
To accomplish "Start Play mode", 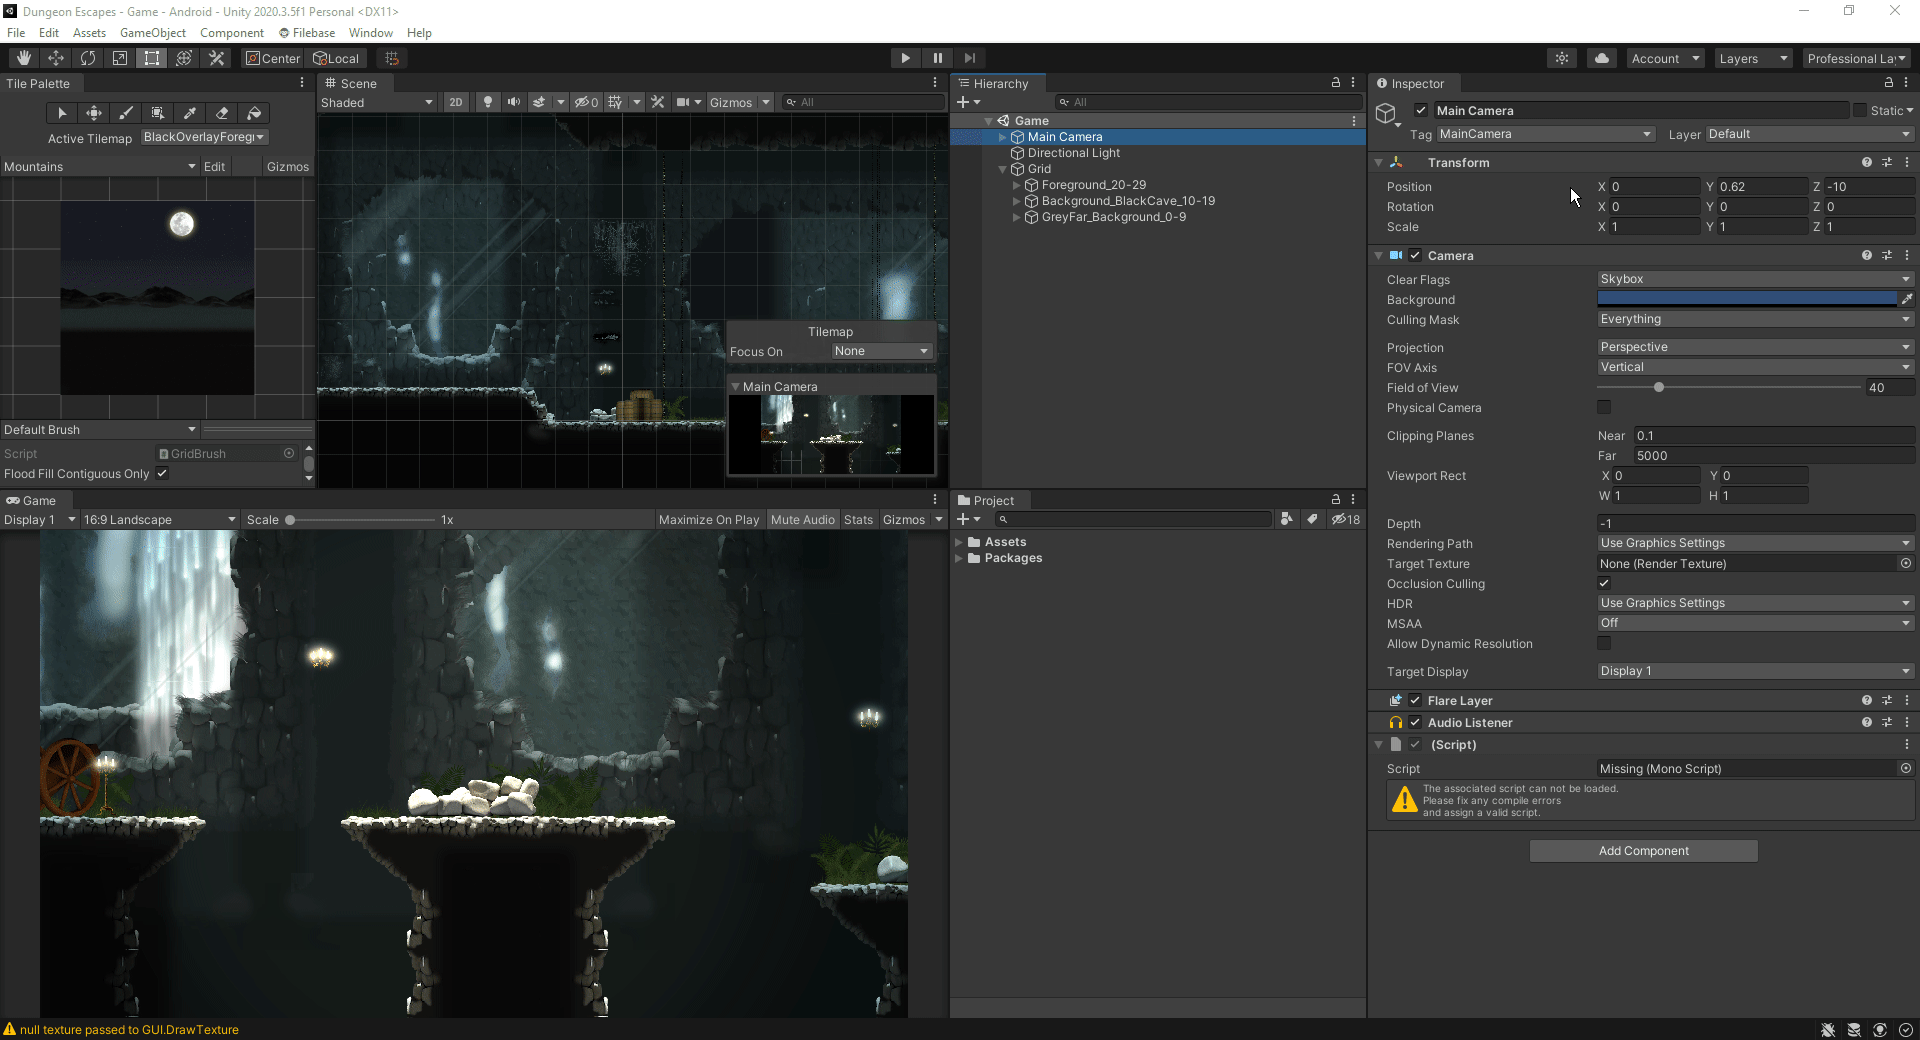I will coord(905,58).
